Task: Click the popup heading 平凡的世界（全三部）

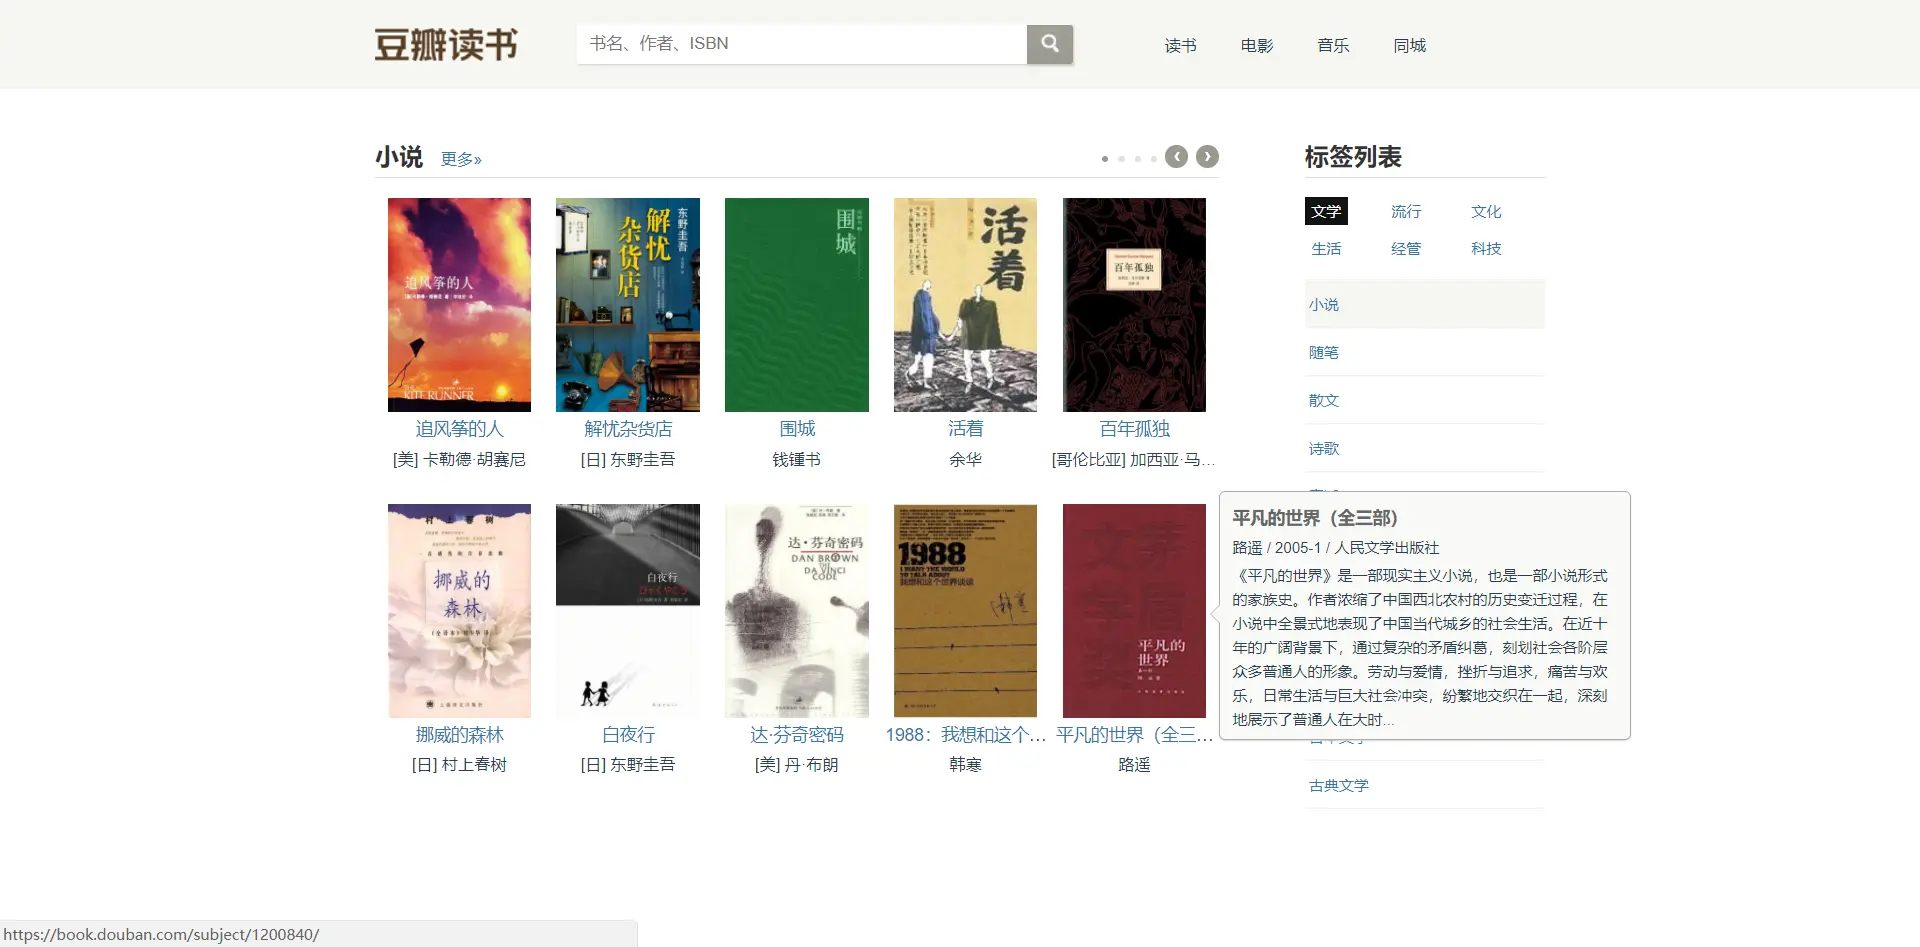Action: 1315,518
